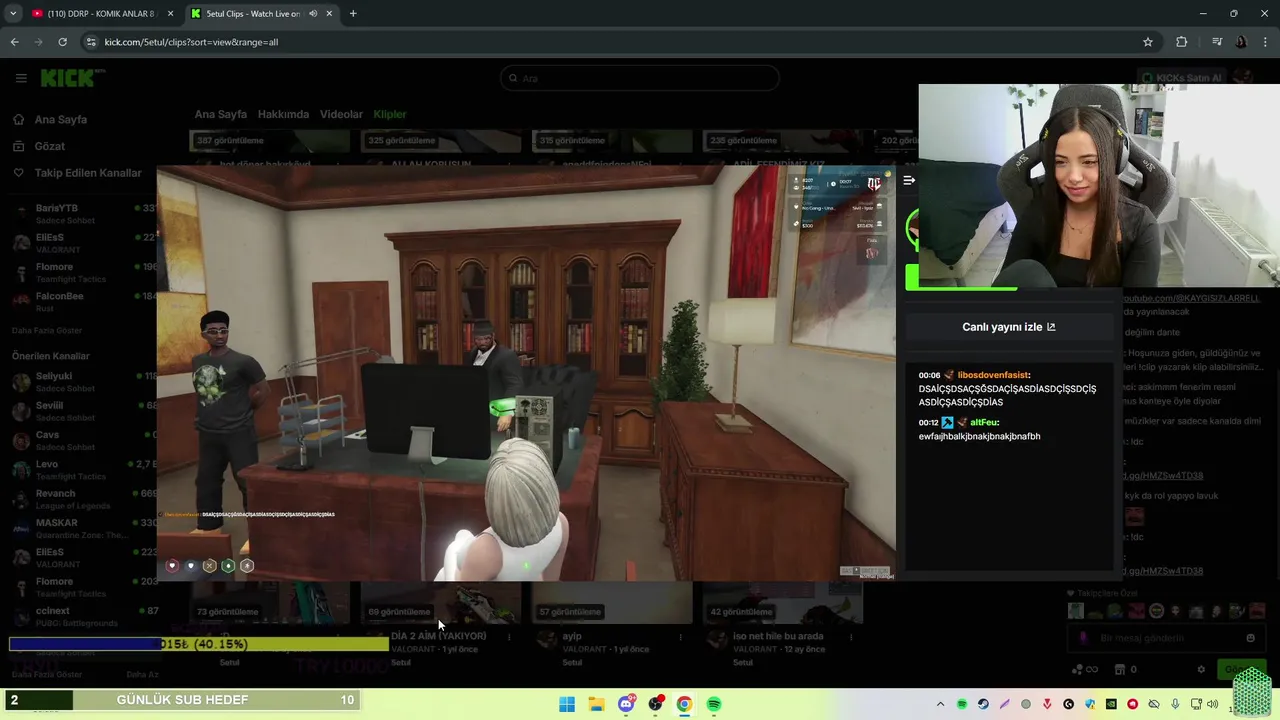Click libosdovenfasist username in clip chat
Screen dimensions: 1280x720
tap(993, 375)
